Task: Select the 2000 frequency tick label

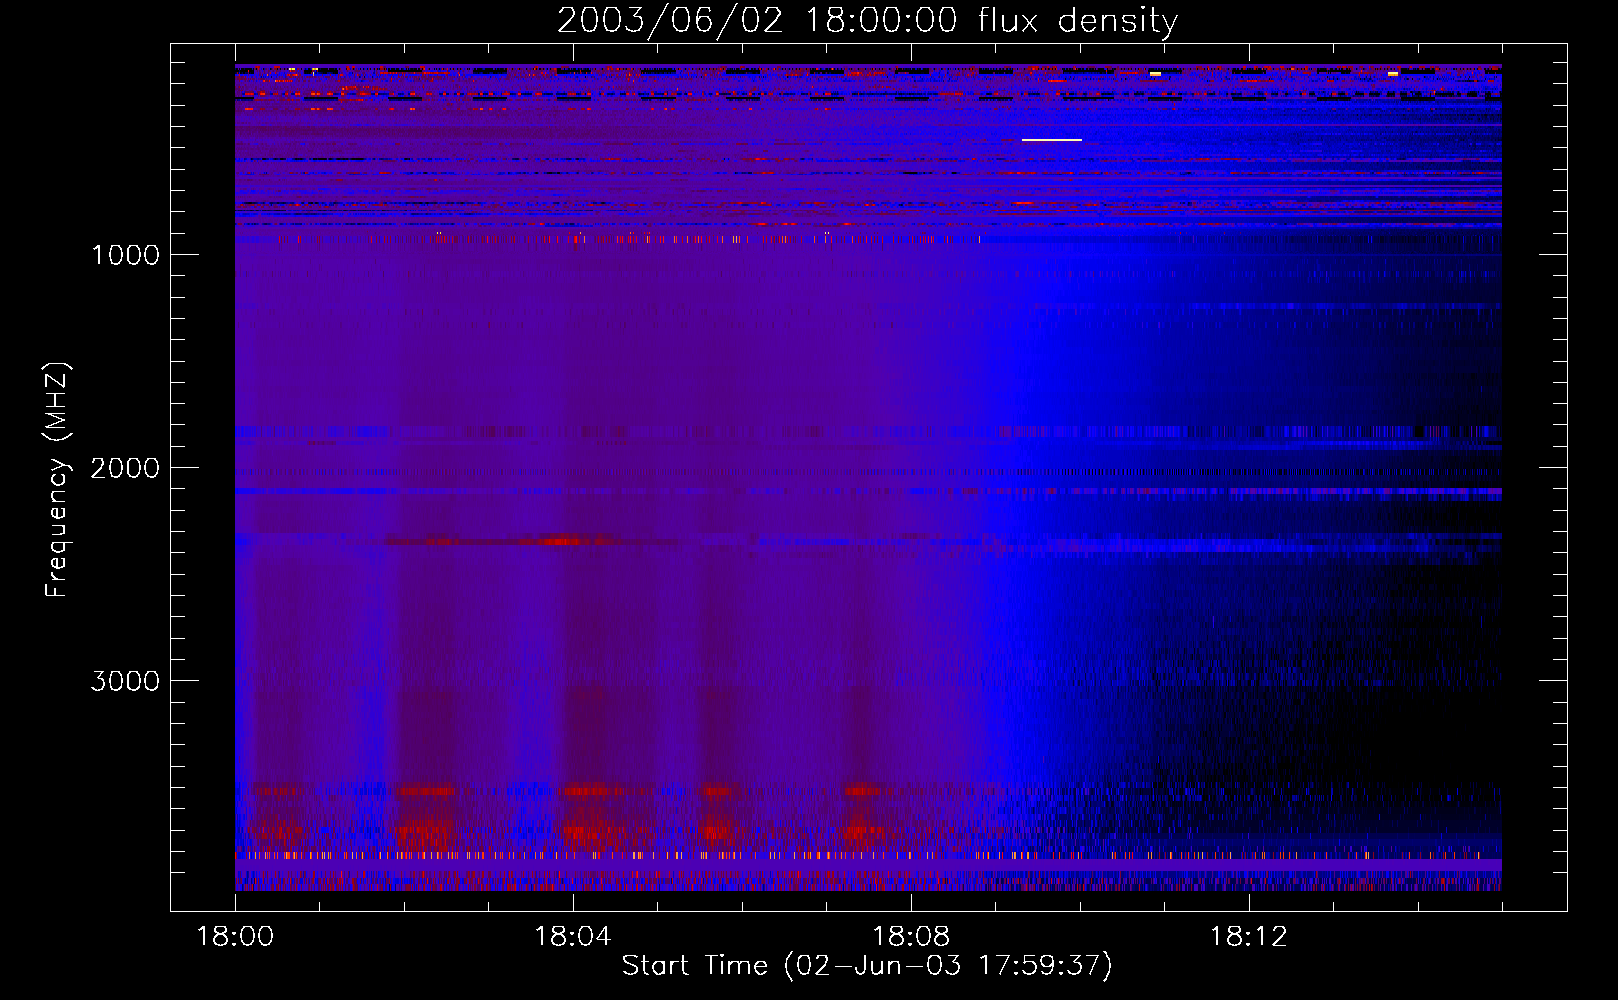Action: (x=125, y=468)
